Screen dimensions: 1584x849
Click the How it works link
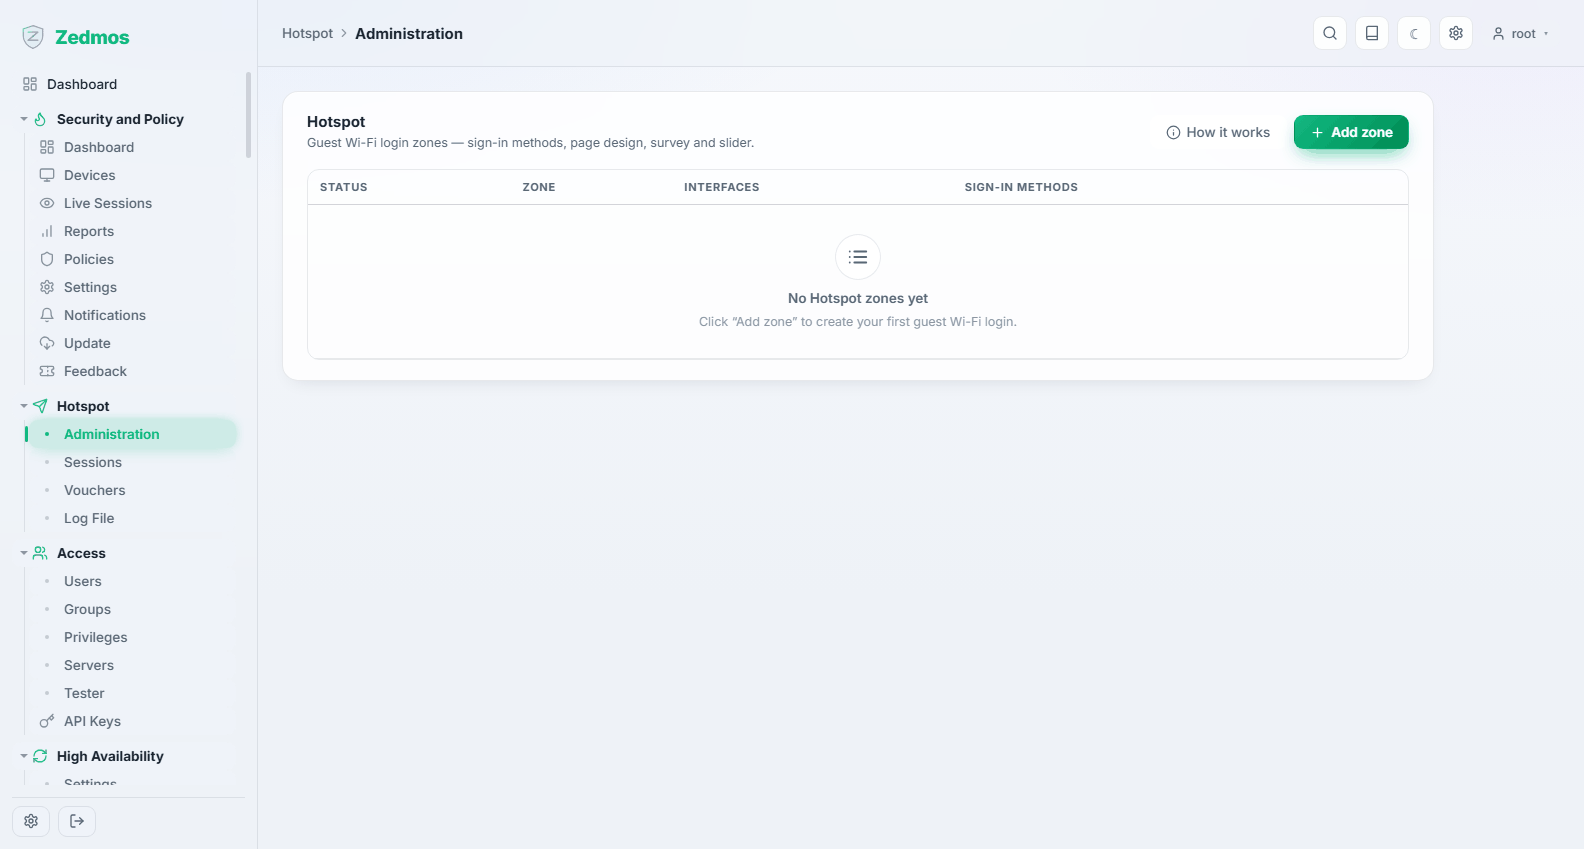1218,132
